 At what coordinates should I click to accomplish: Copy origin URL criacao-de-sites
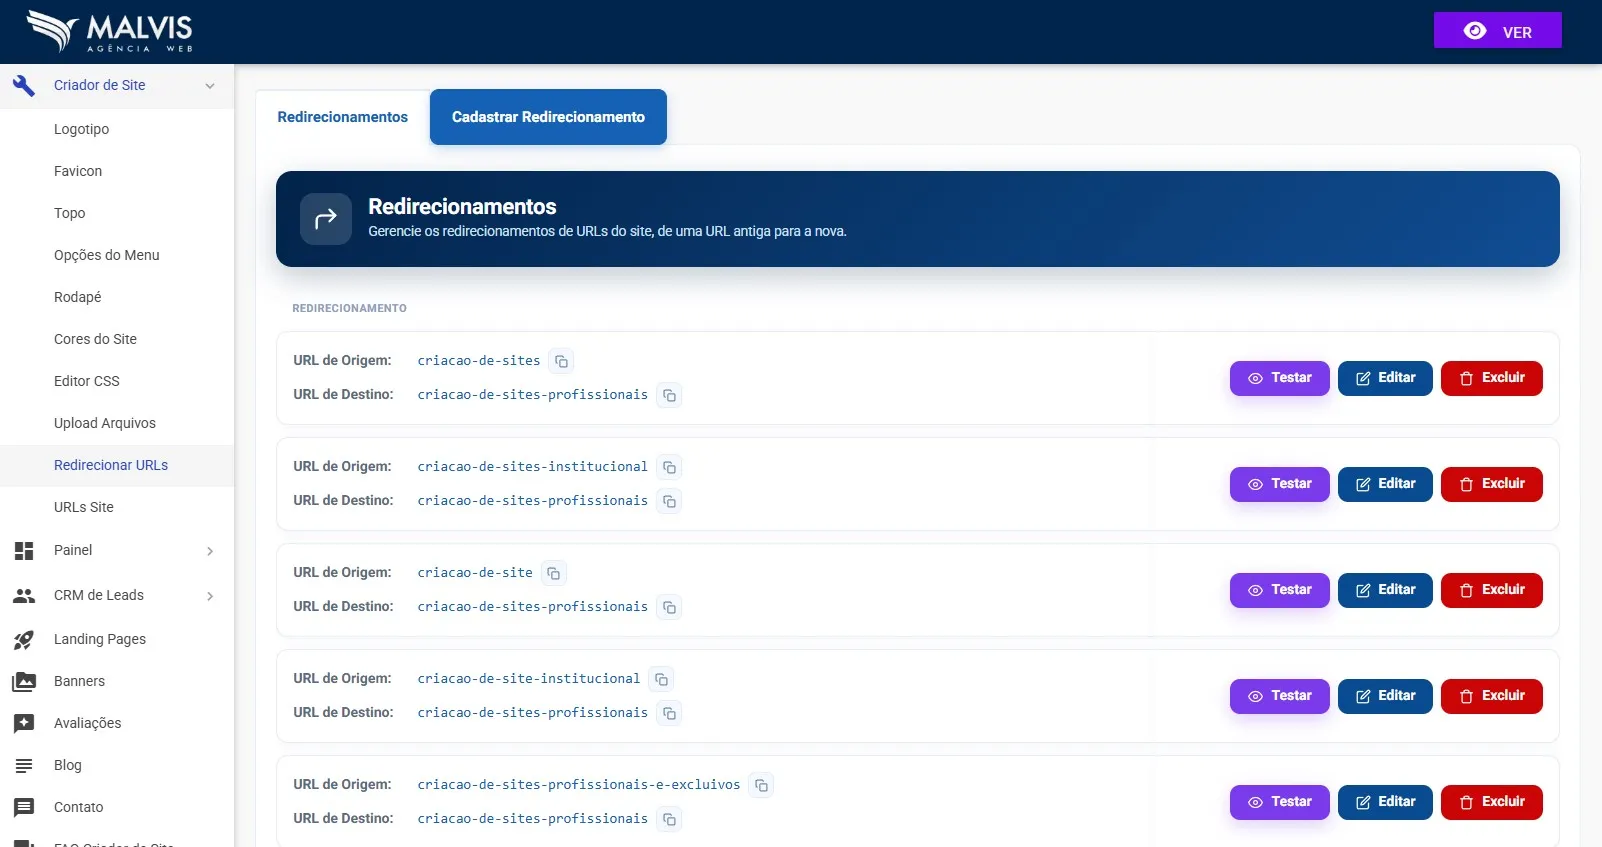(x=562, y=361)
